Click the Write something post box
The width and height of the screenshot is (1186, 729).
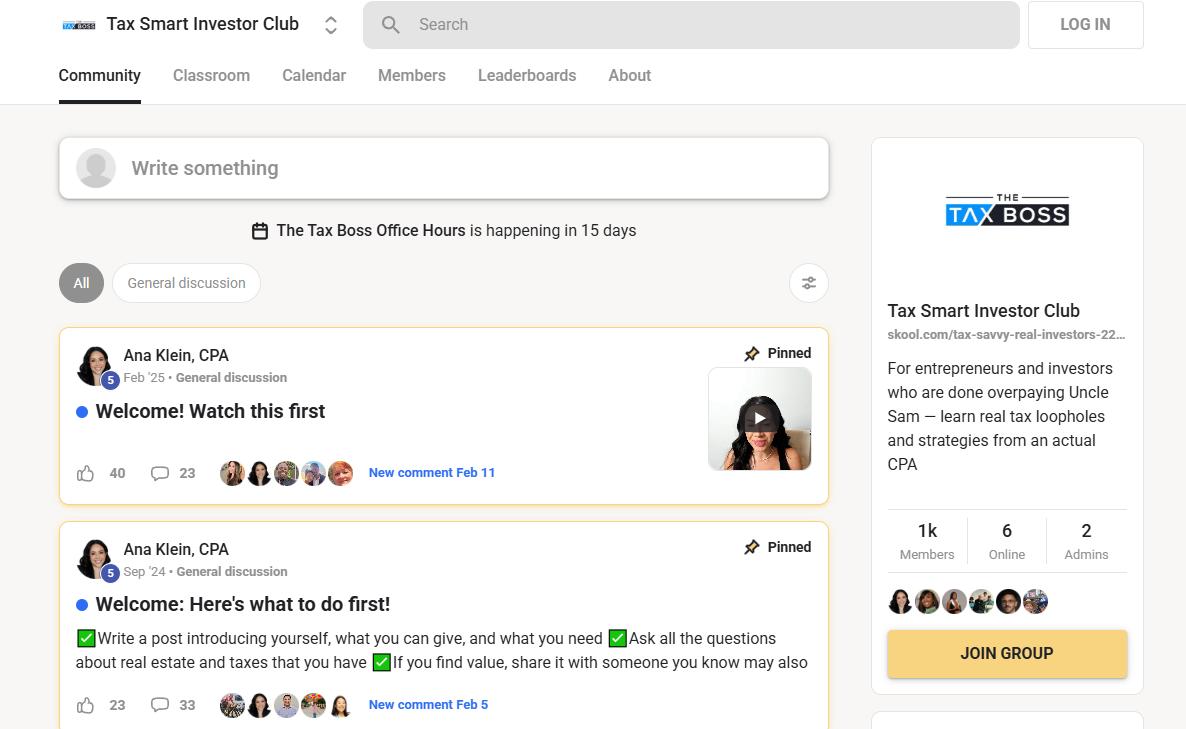pyautogui.click(x=444, y=168)
